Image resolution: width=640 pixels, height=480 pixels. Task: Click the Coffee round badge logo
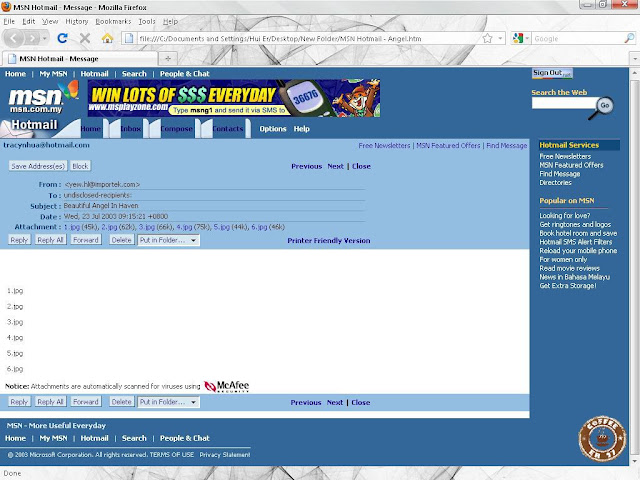[602, 439]
